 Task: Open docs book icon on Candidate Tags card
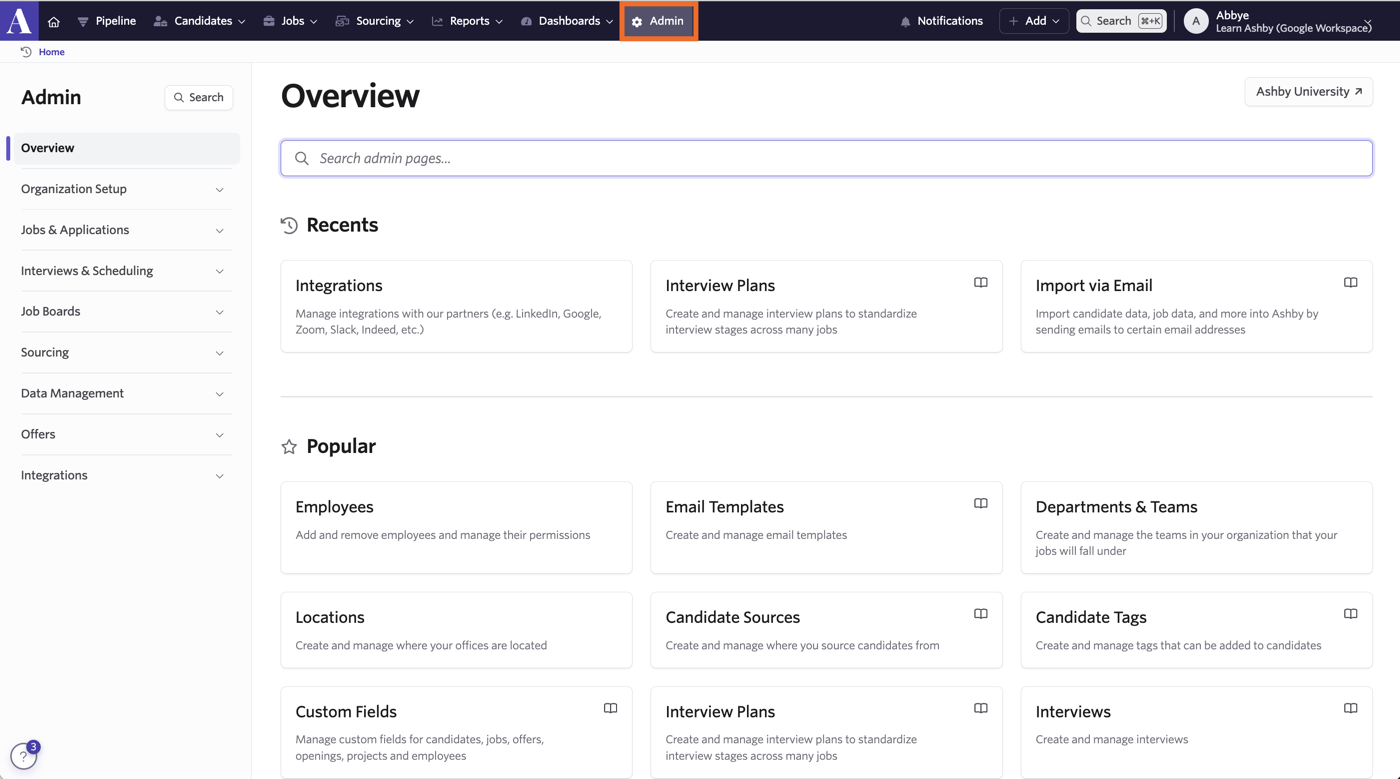click(x=1350, y=614)
